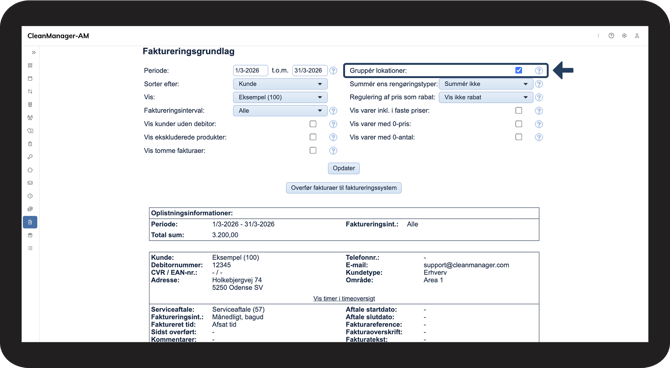
Task: Click help icon for Vis tomme fakturaer
Action: [x=333, y=150]
